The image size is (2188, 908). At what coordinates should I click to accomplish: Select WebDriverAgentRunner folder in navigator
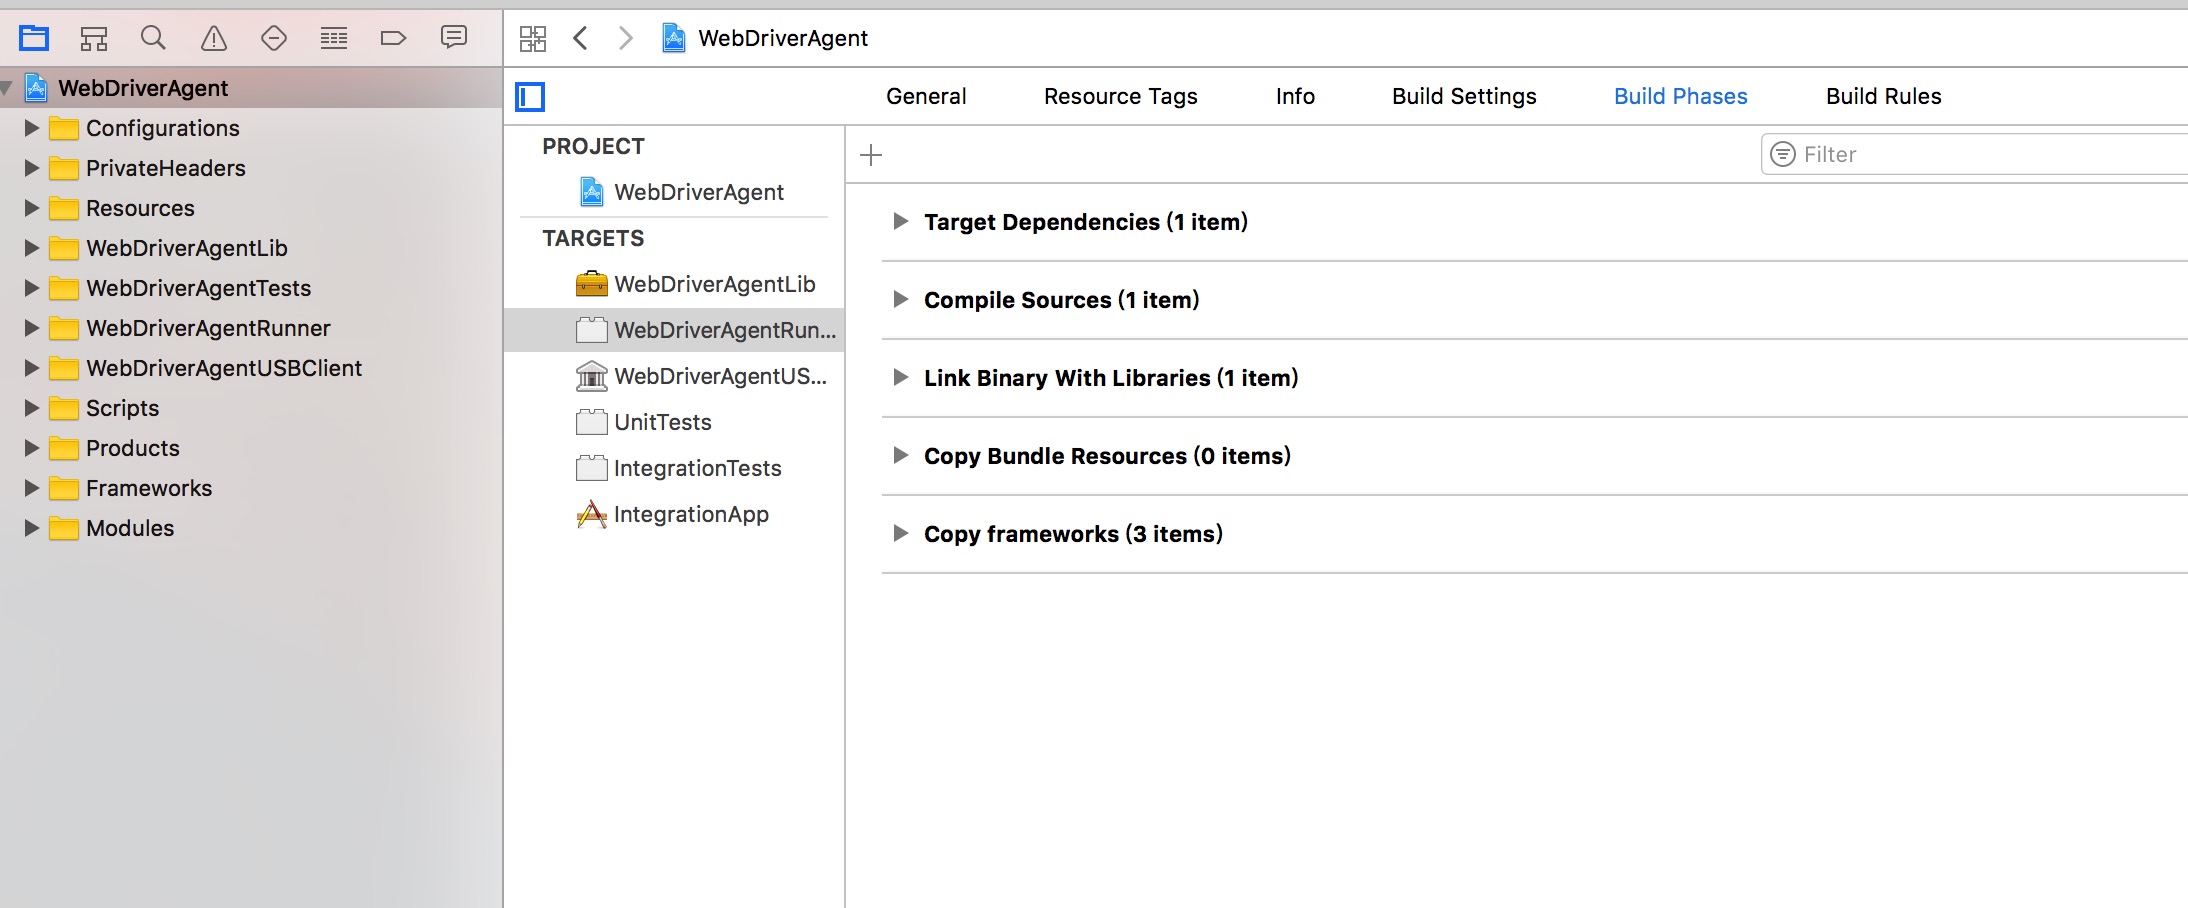coord(208,328)
